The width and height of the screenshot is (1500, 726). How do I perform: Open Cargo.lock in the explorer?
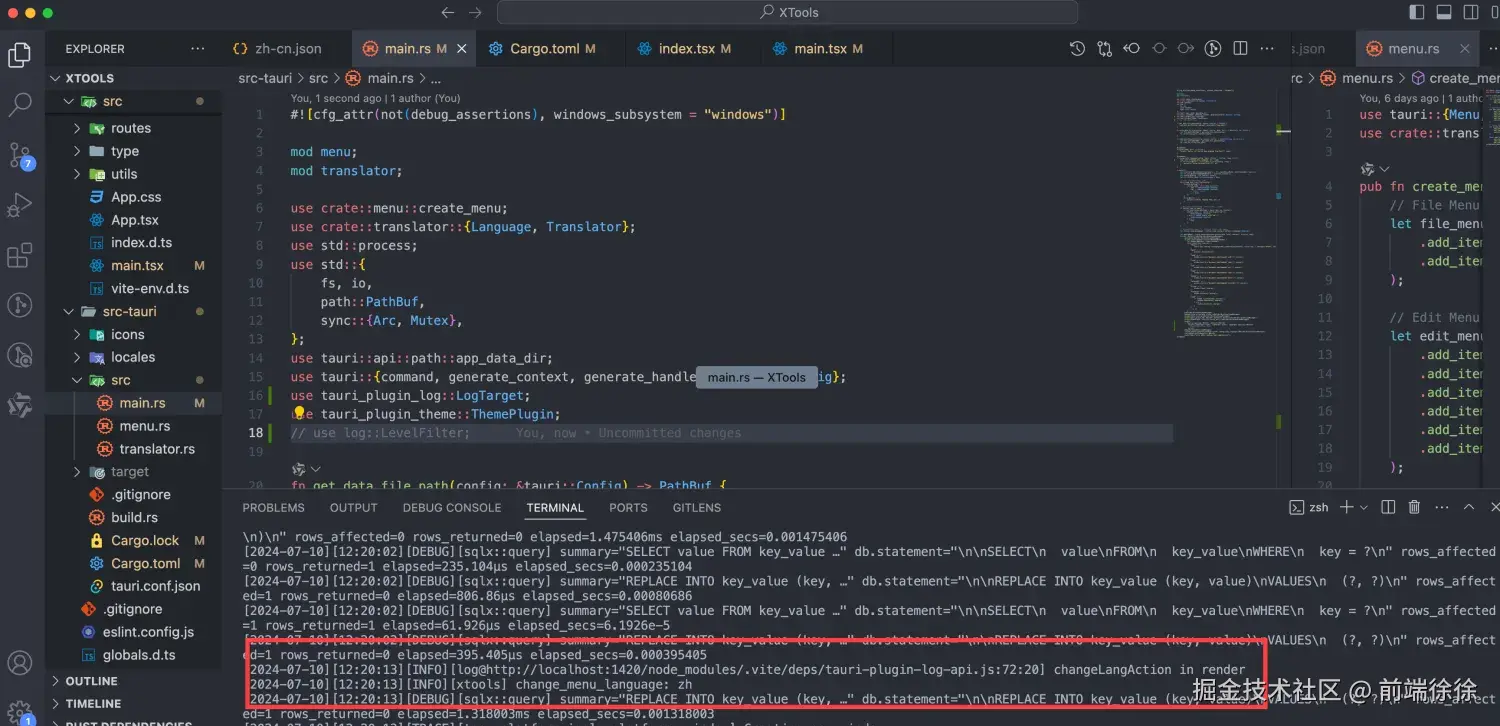[145, 540]
